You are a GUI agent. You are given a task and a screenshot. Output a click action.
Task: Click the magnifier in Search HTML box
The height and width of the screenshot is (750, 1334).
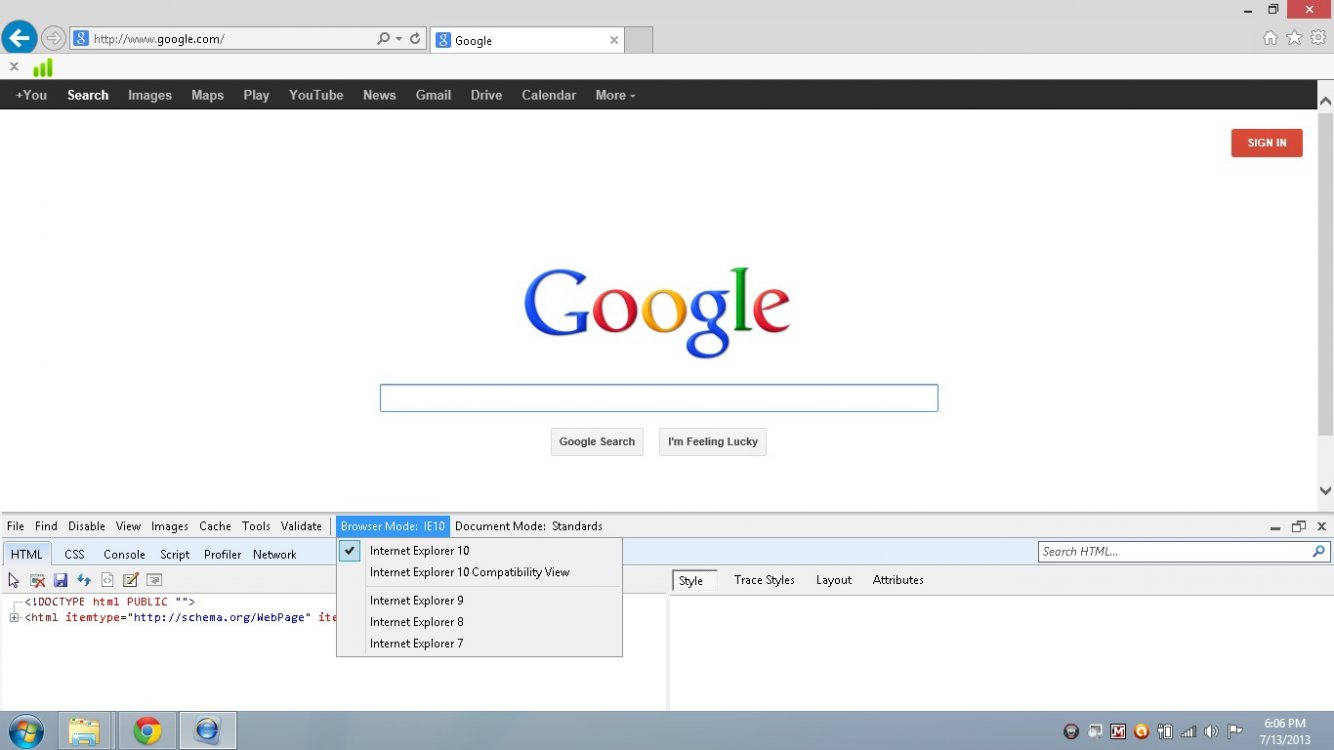pos(1319,551)
